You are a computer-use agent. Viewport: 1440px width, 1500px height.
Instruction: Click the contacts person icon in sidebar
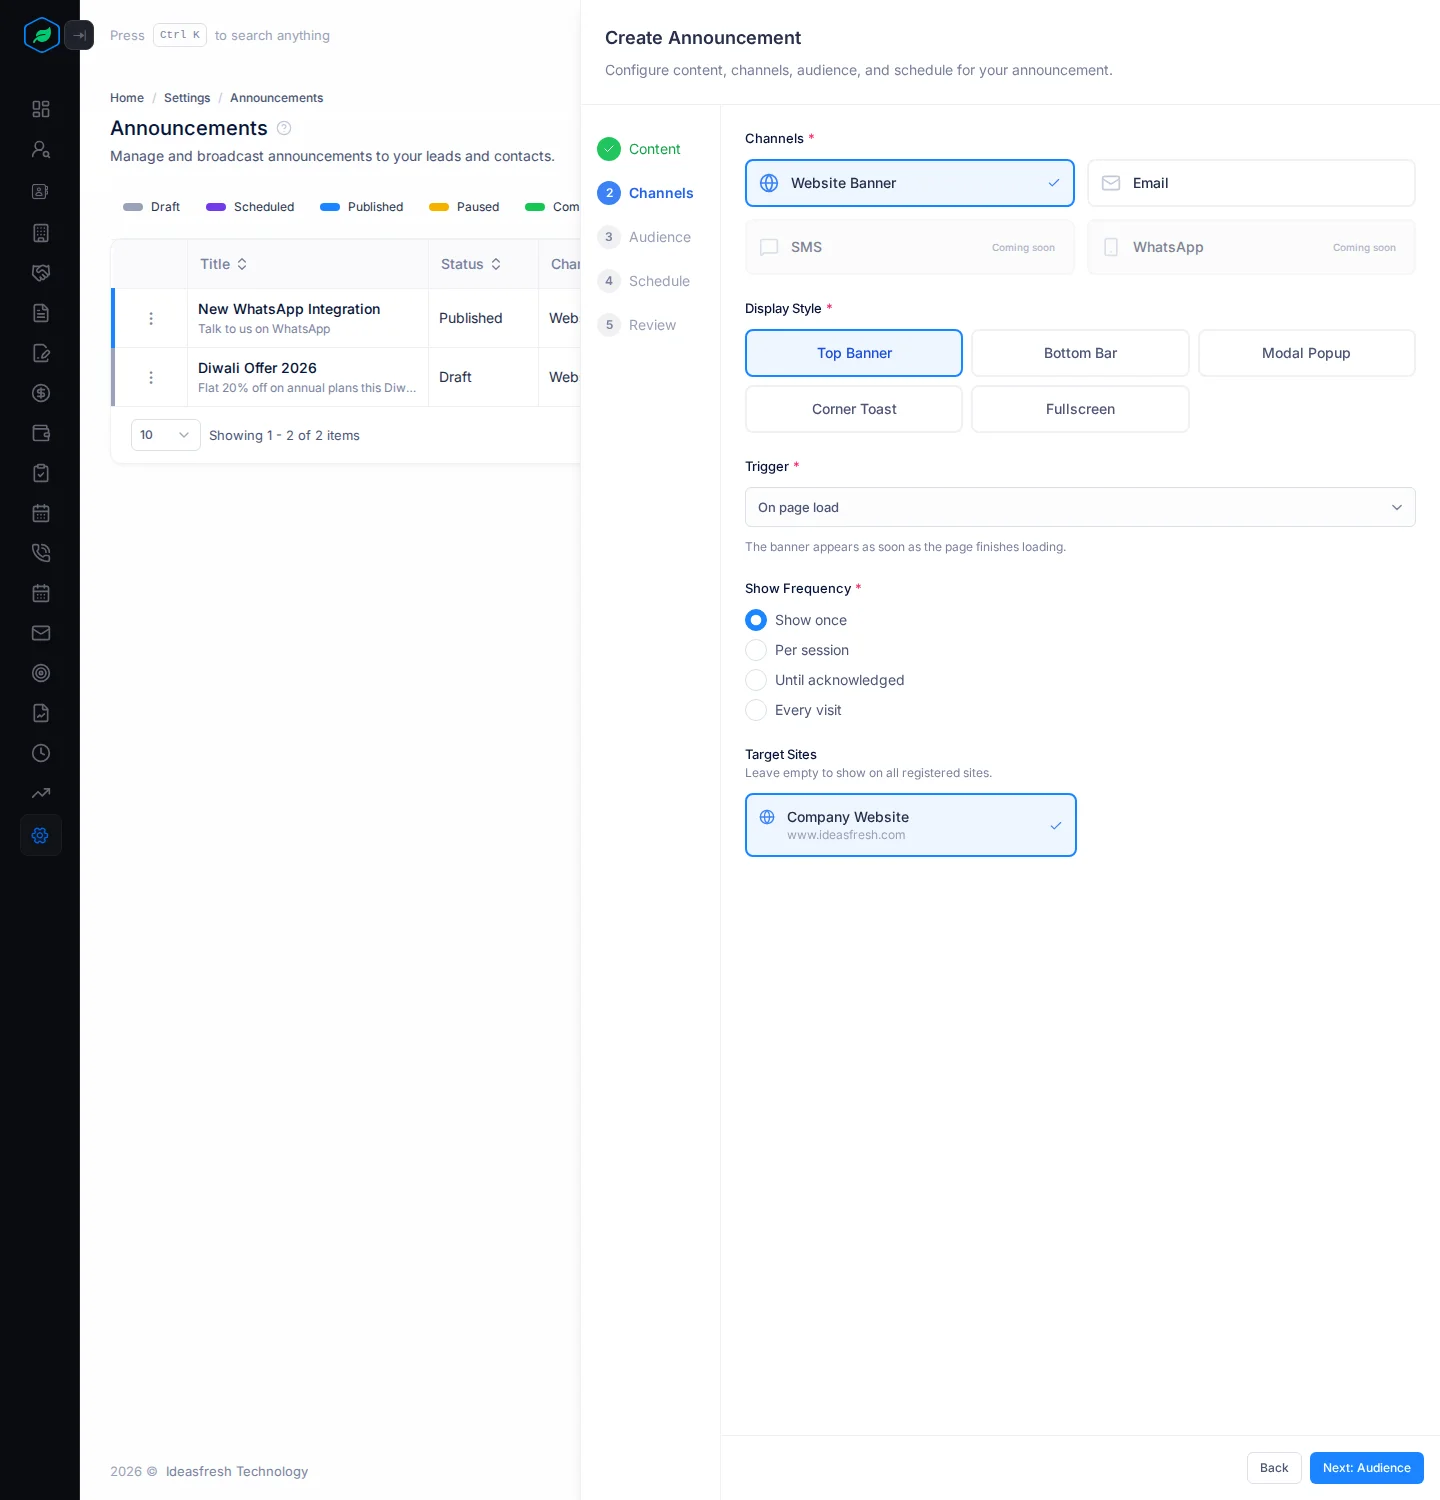coord(41,149)
